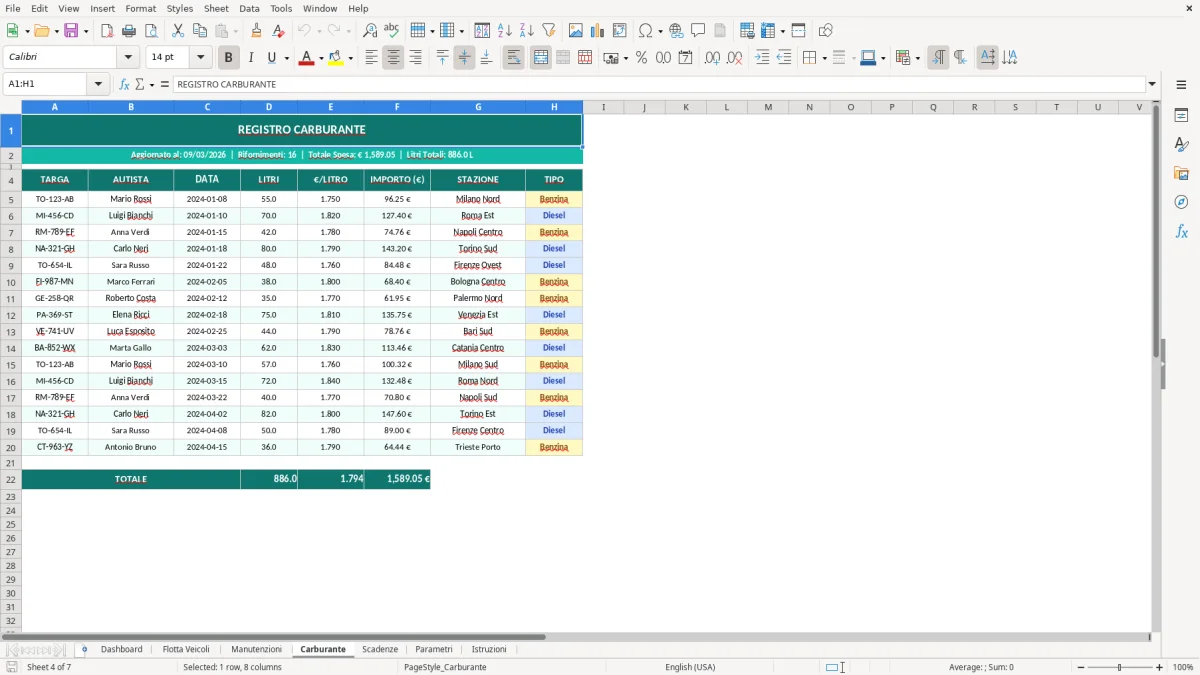Click the Export as PDF icon
Viewport: 1200px width, 675px height.
click(x=107, y=31)
